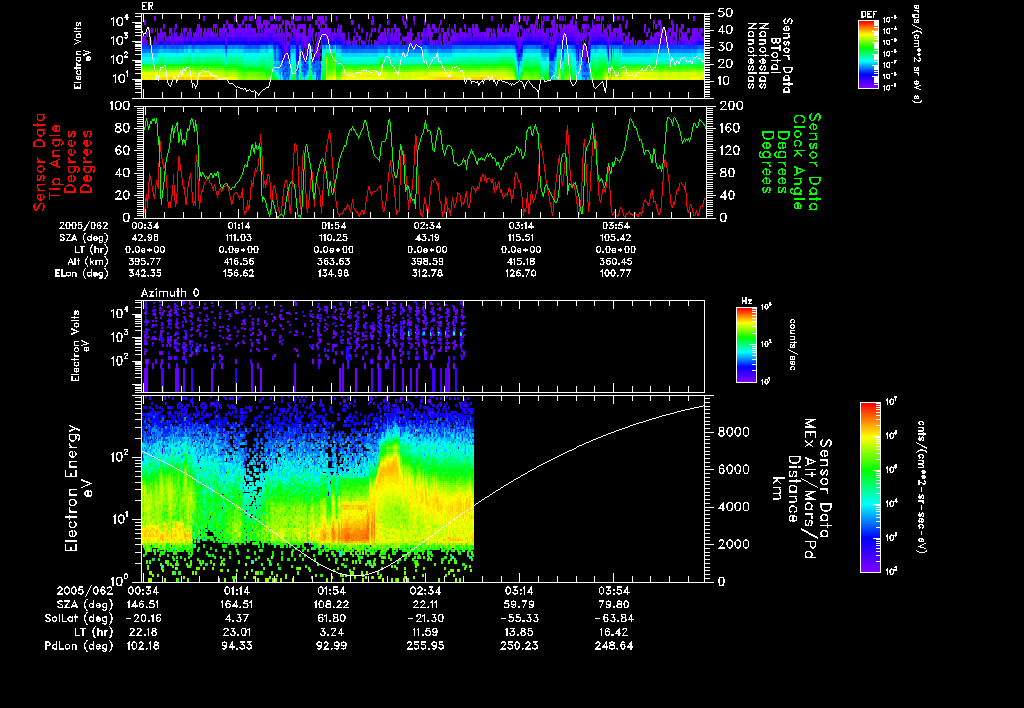Click the altitude value '360.45'
1024x708 pixels.
click(x=615, y=261)
